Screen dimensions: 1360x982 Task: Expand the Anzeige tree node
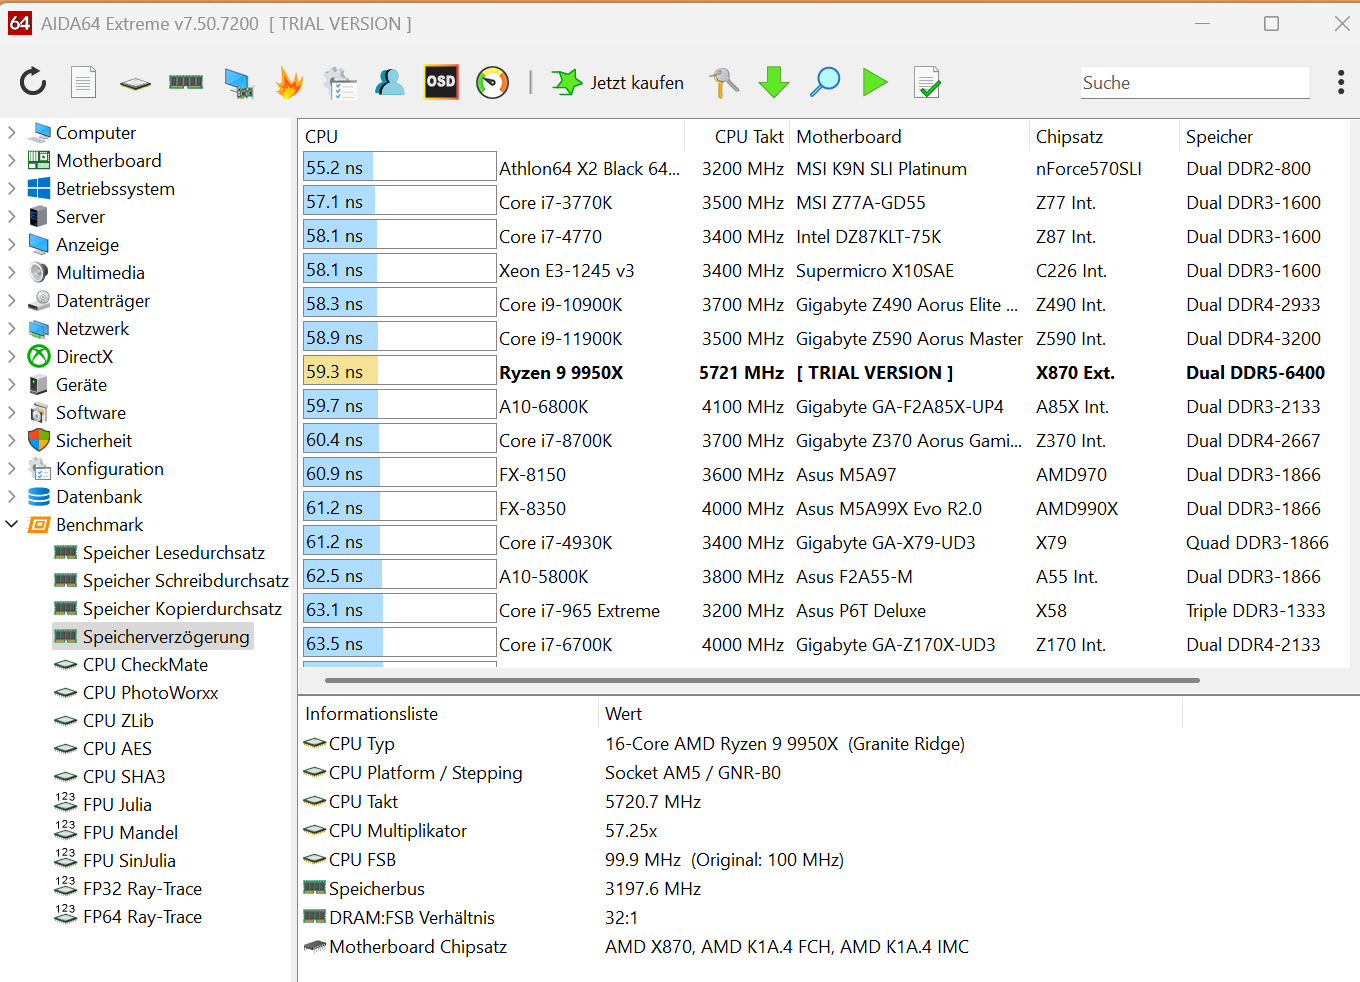point(12,244)
